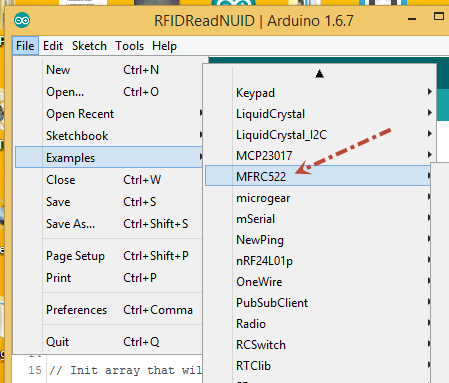Open the Edit menu
The height and width of the screenshot is (383, 449).
pyautogui.click(x=53, y=46)
